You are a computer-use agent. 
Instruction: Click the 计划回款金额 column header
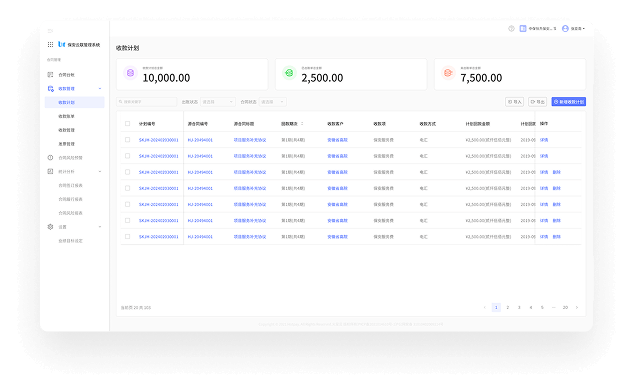tap(478, 124)
